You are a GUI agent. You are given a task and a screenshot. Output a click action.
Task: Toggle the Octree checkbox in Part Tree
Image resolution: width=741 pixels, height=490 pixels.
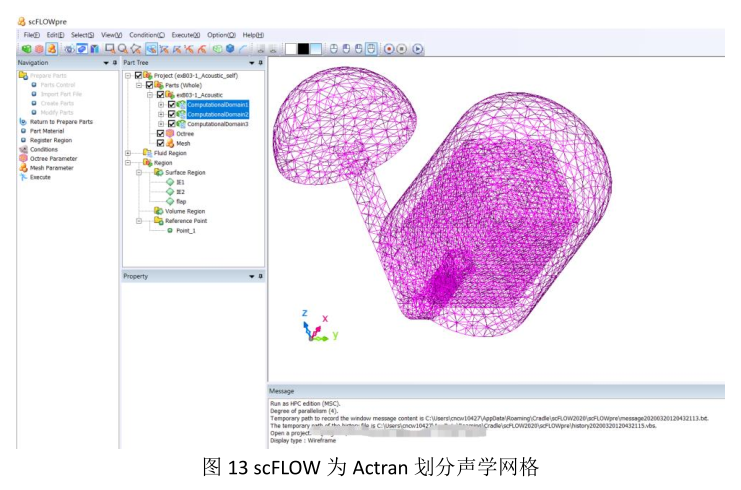tap(160, 134)
